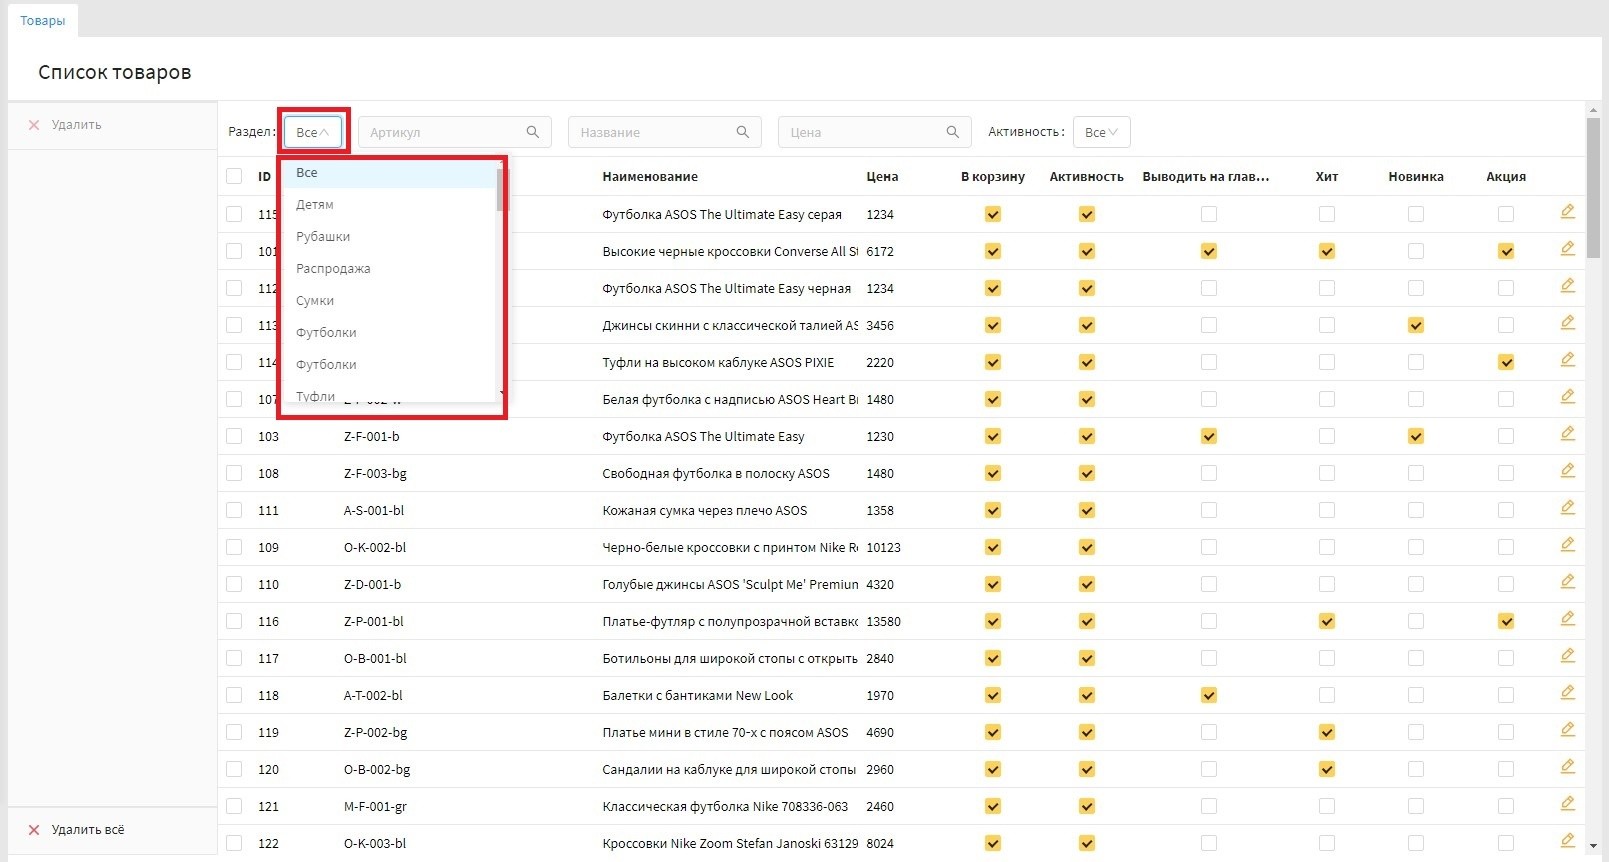
Task: Edit product 122 Кроссовки Nike Zoom
Action: click(x=1567, y=841)
